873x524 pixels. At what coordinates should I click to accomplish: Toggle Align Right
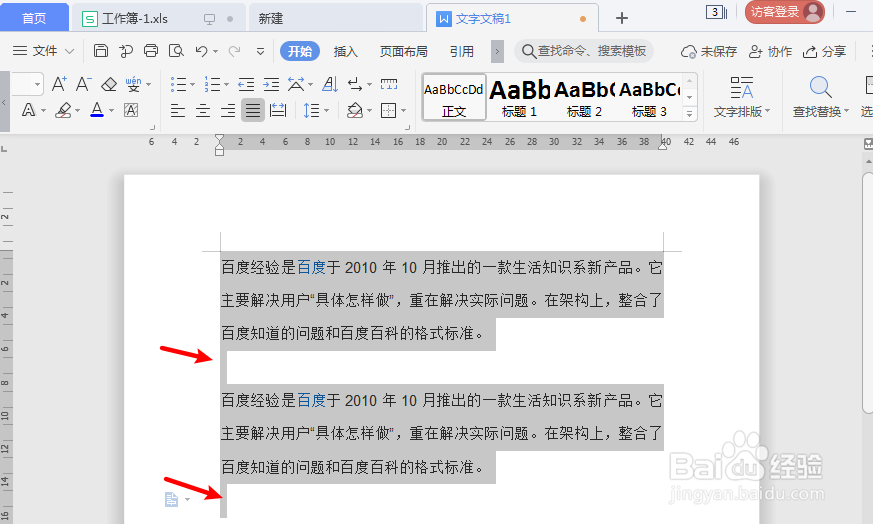[x=228, y=110]
